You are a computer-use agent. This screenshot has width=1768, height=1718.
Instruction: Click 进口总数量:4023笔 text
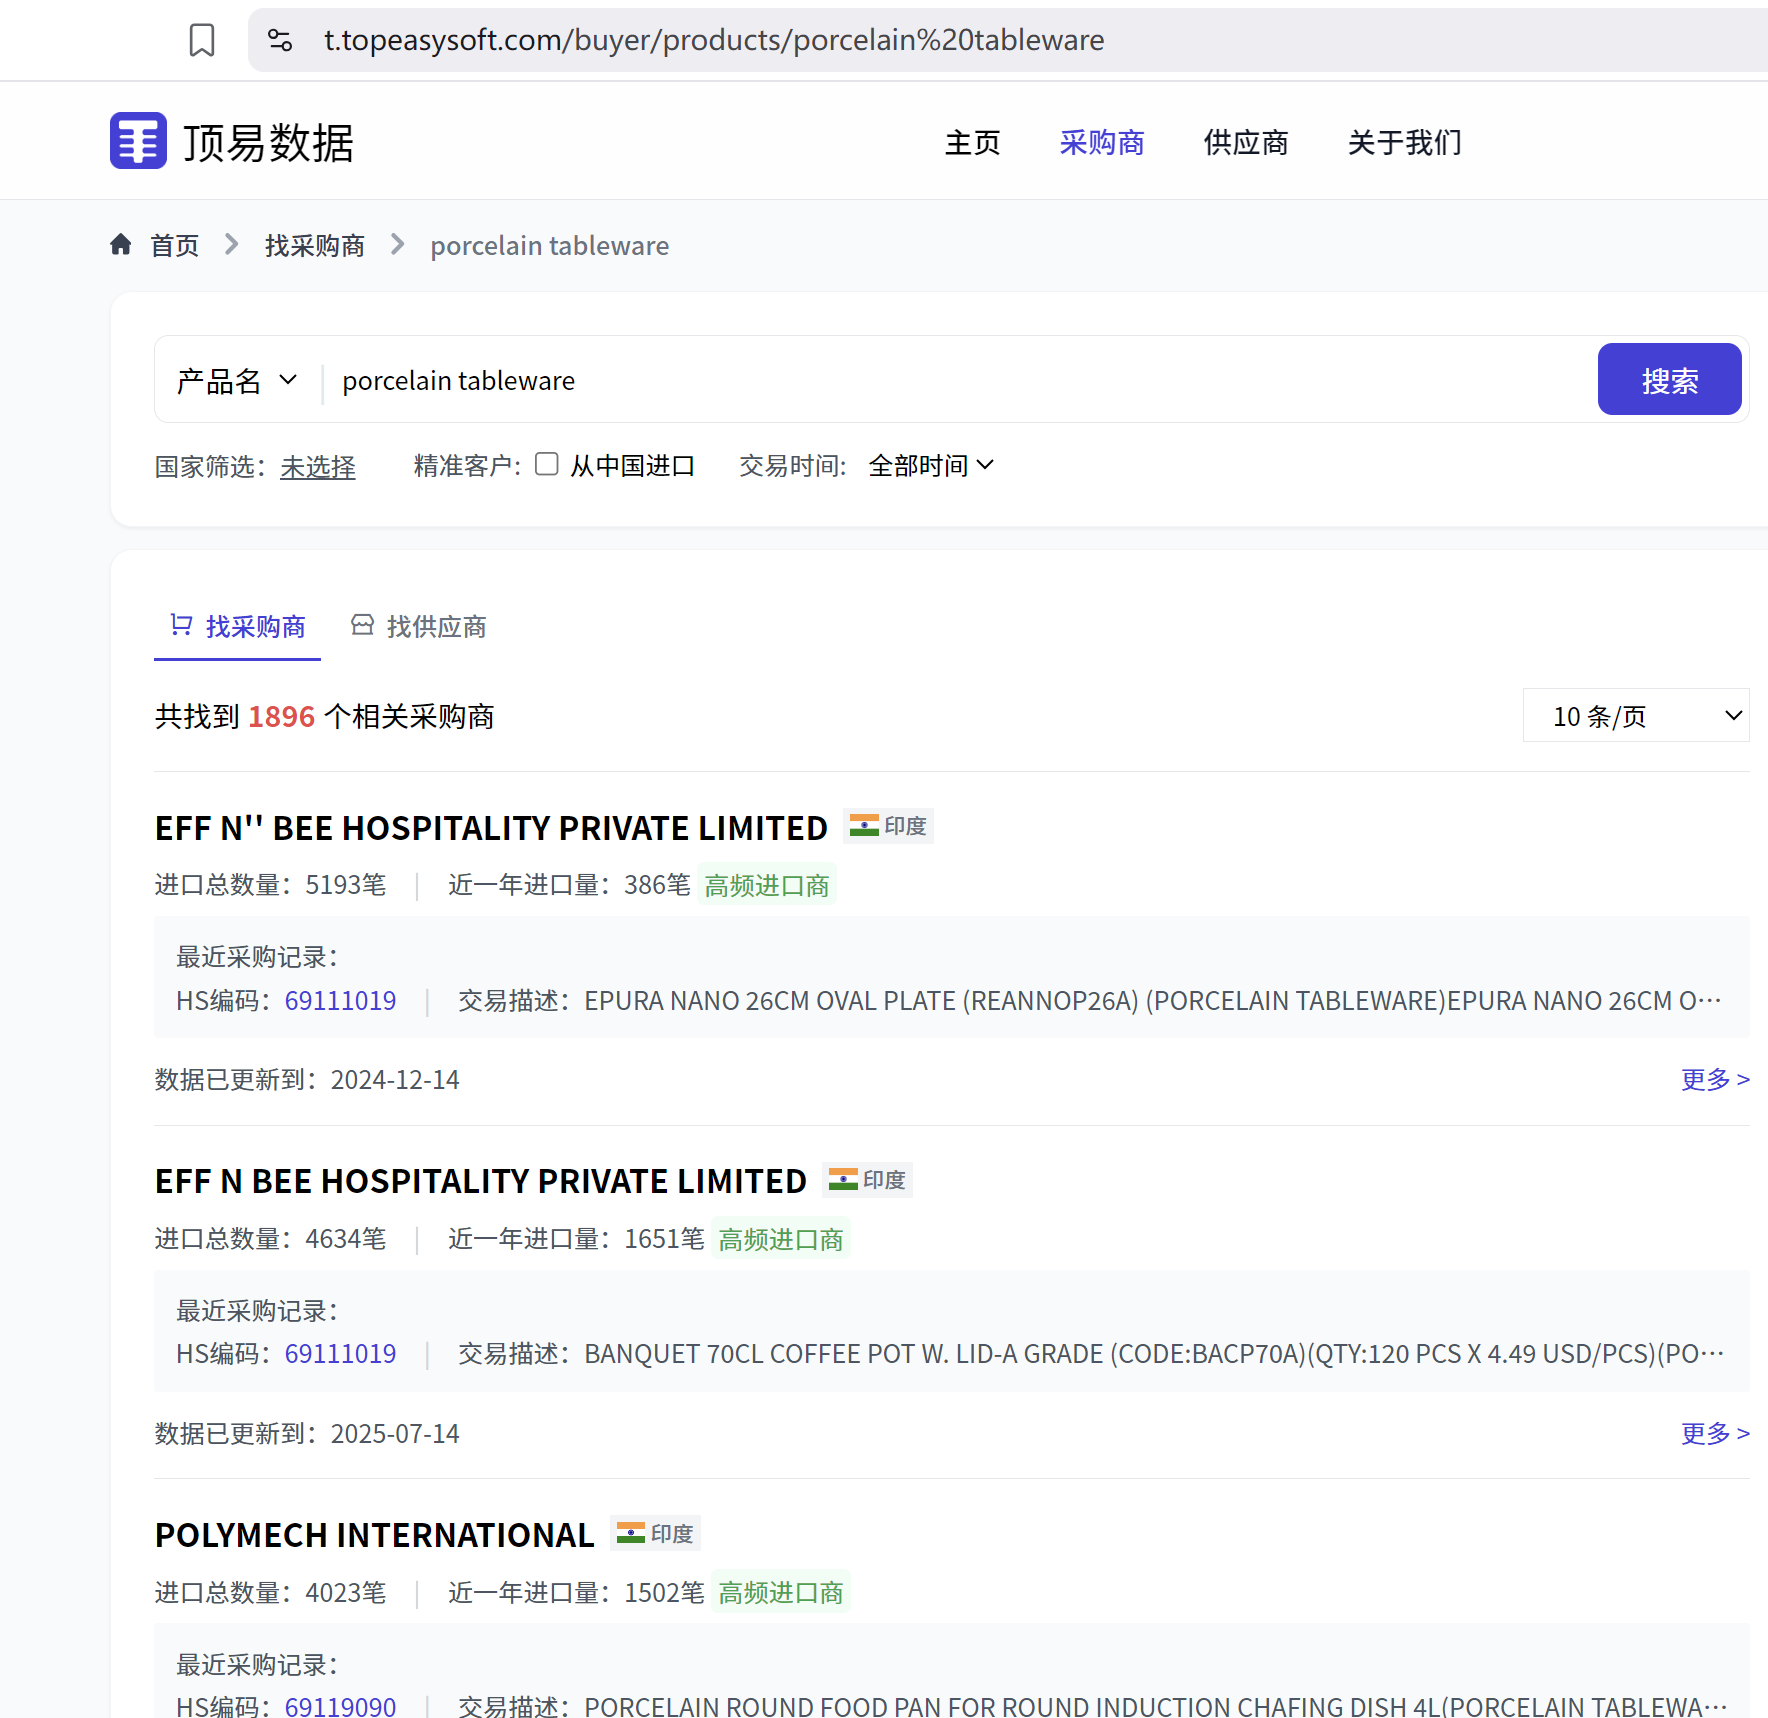(x=270, y=1592)
